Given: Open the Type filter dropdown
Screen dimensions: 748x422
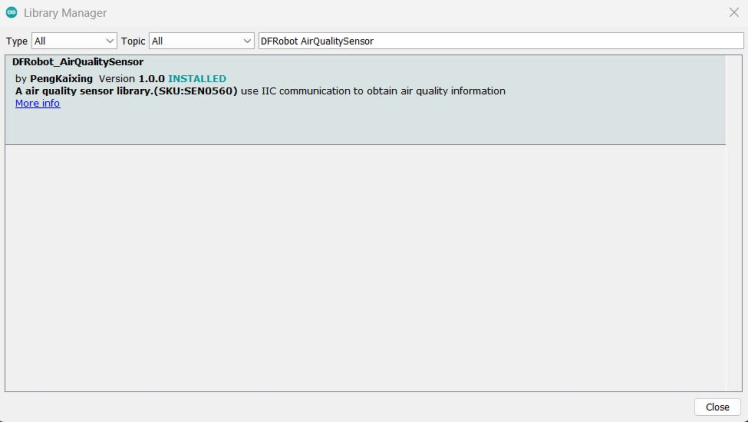Looking at the screenshot, I should [74, 41].
